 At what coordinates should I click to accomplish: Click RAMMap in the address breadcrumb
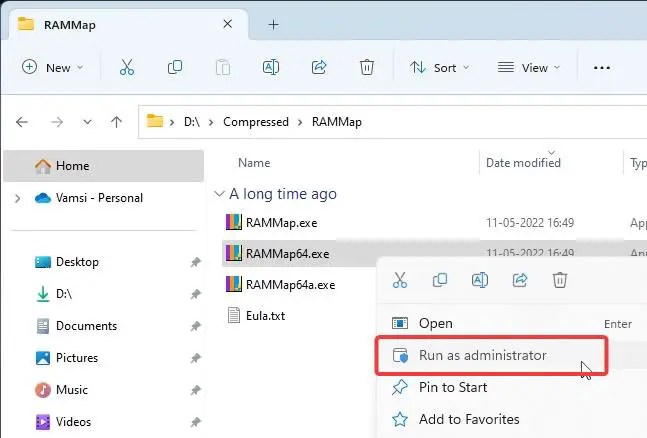337,122
